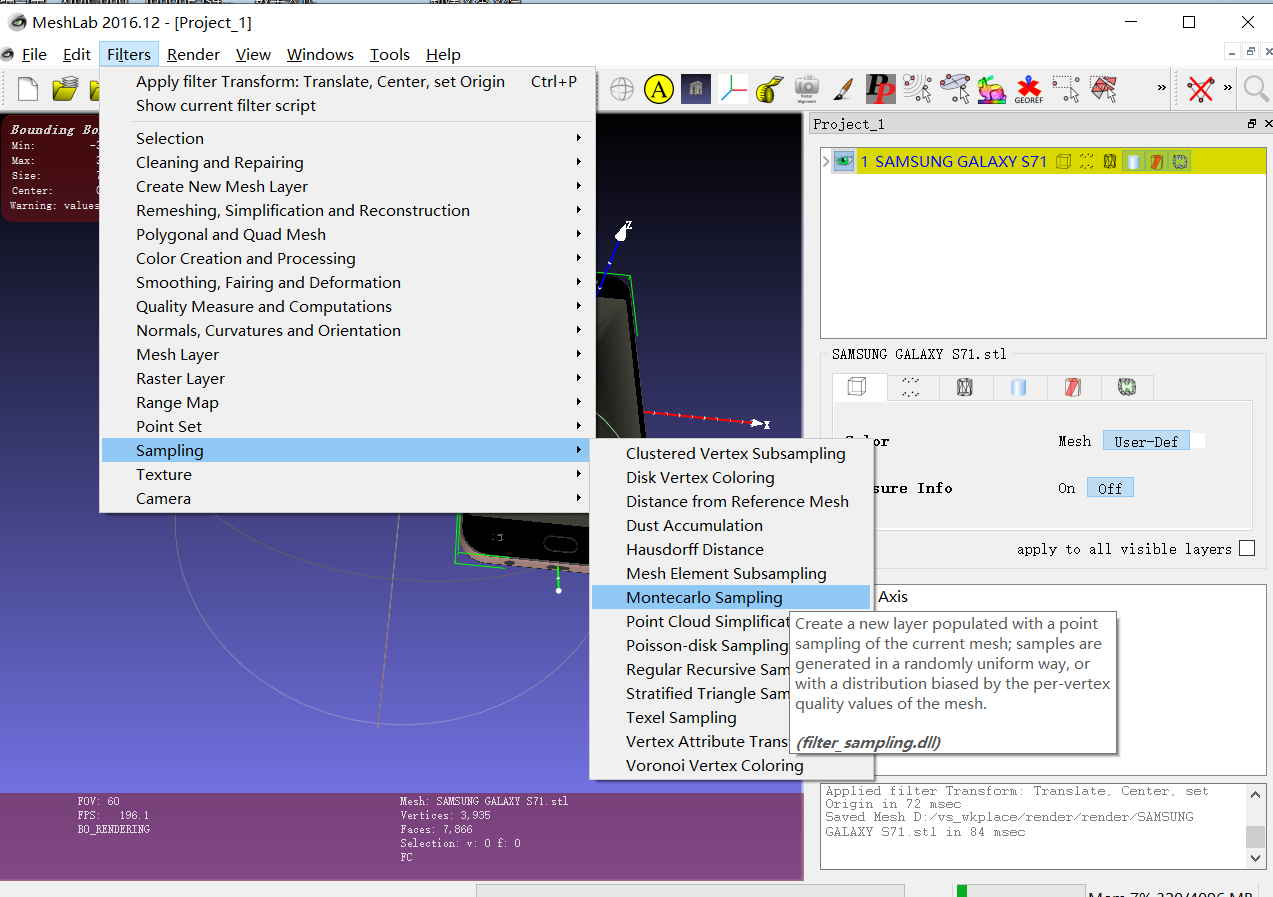1273x897 pixels.
Task: Choose Mesh color option
Action: click(1075, 441)
